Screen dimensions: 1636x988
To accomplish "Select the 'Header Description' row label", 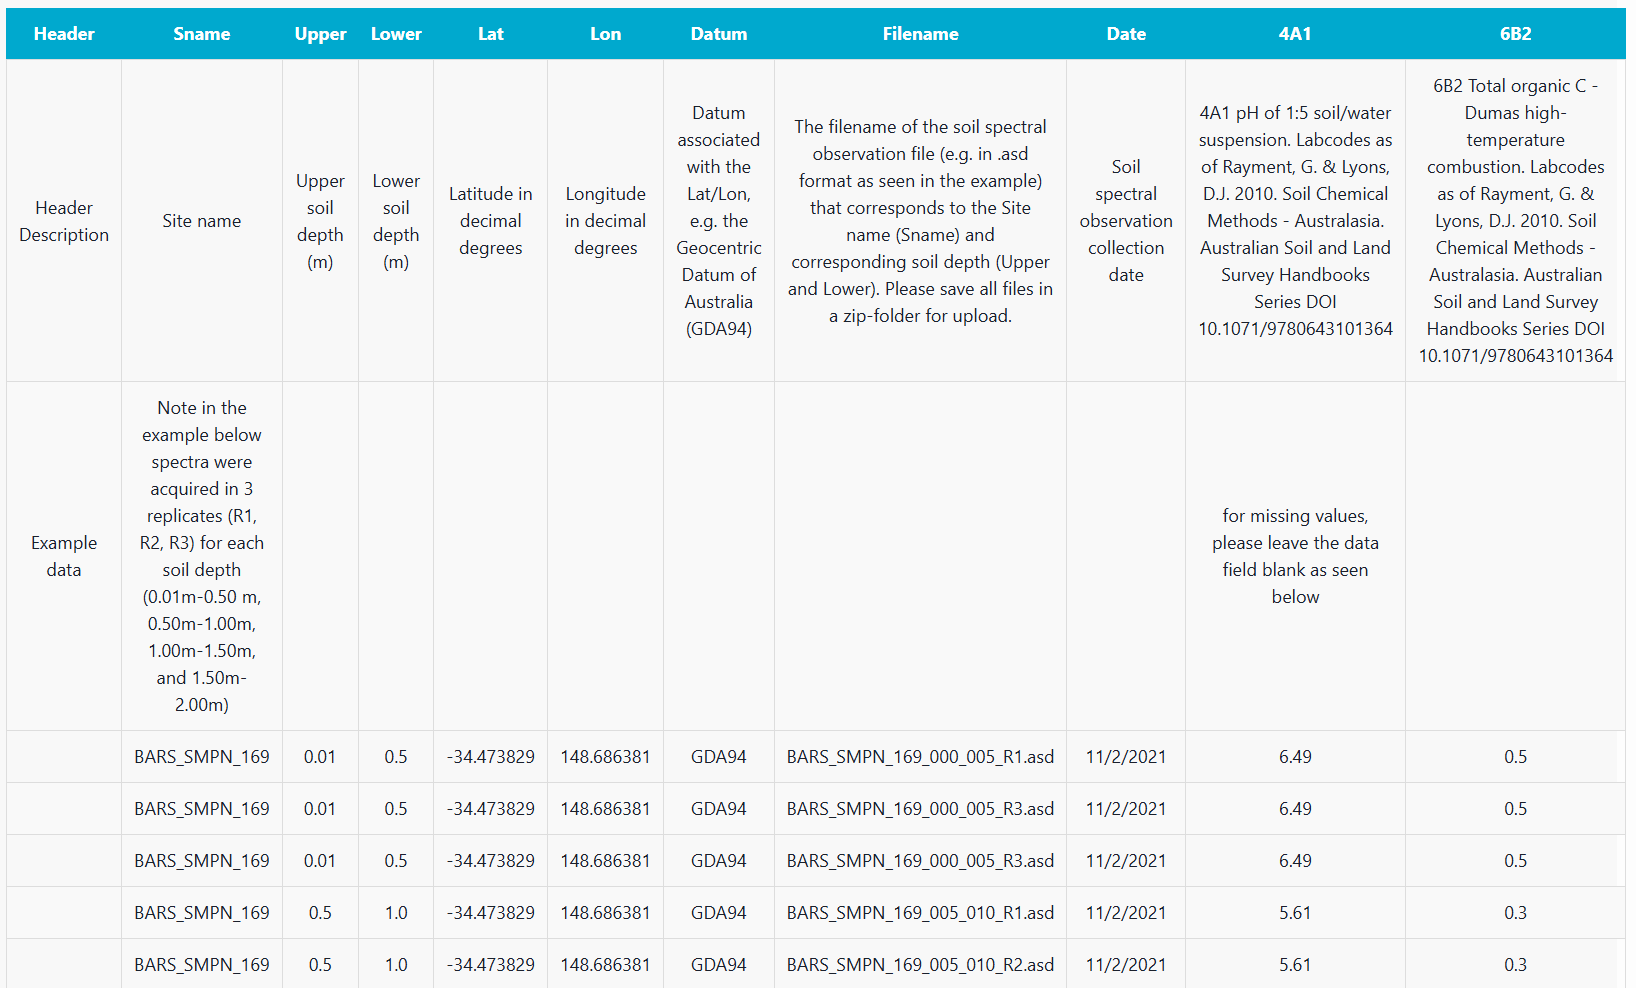I will 64,221.
